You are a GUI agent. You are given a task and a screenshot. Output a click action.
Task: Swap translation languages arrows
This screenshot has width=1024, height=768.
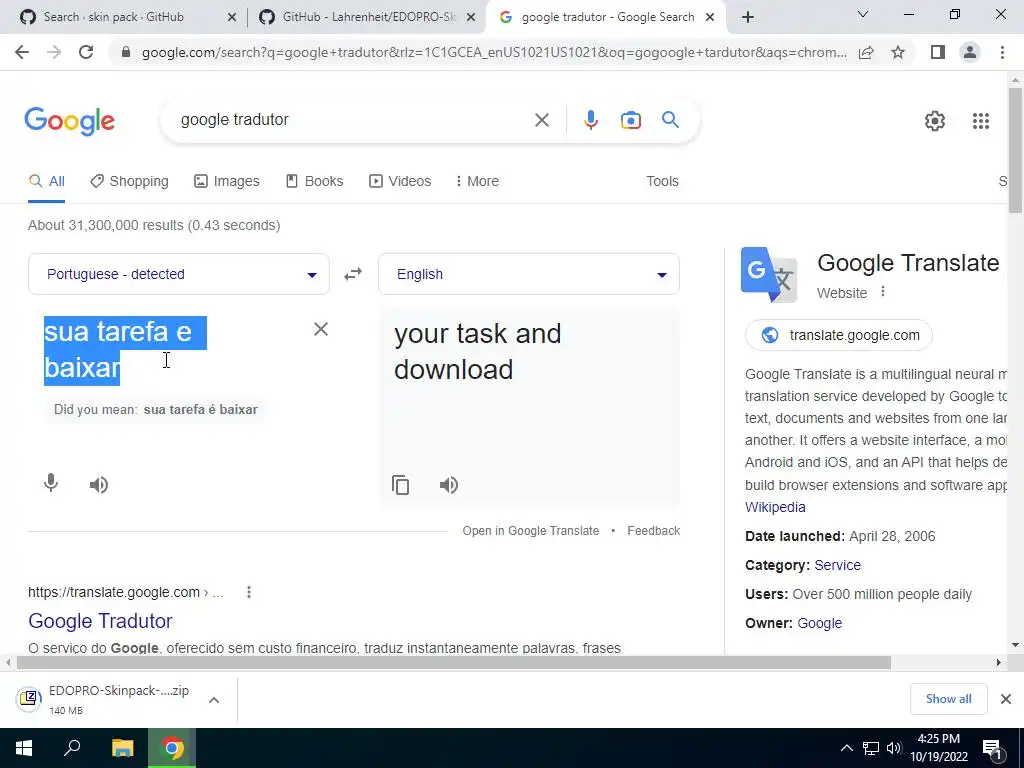pos(353,274)
